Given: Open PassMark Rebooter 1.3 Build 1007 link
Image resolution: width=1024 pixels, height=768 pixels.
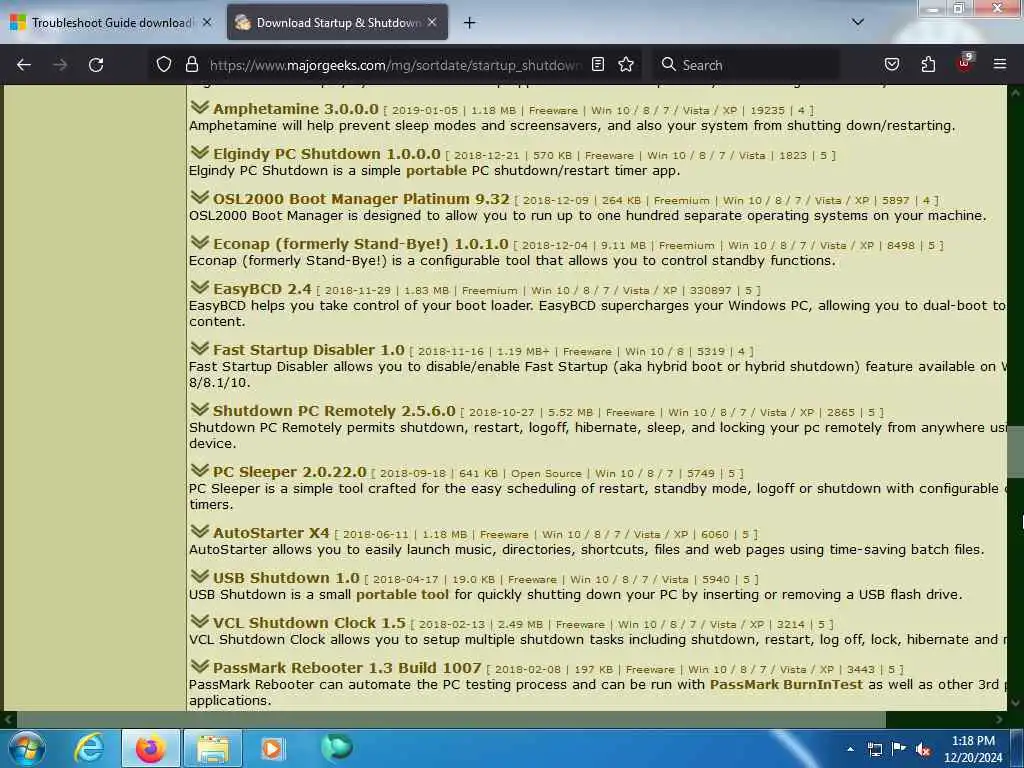Looking at the screenshot, I should pos(347,668).
